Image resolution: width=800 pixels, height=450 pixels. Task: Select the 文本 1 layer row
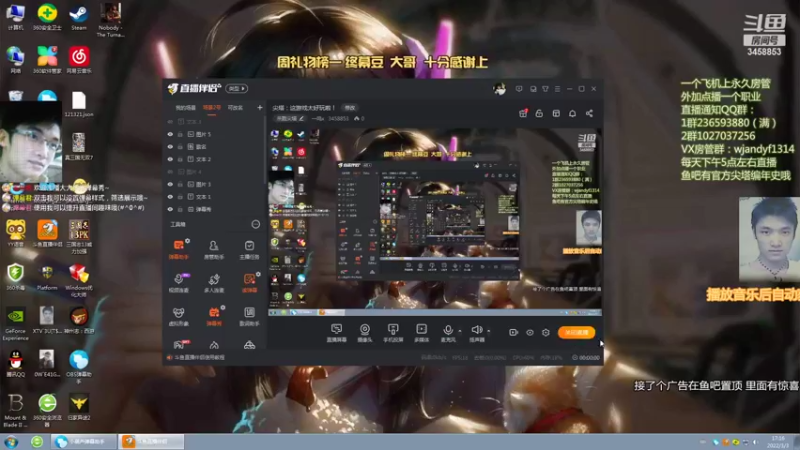click(x=214, y=196)
